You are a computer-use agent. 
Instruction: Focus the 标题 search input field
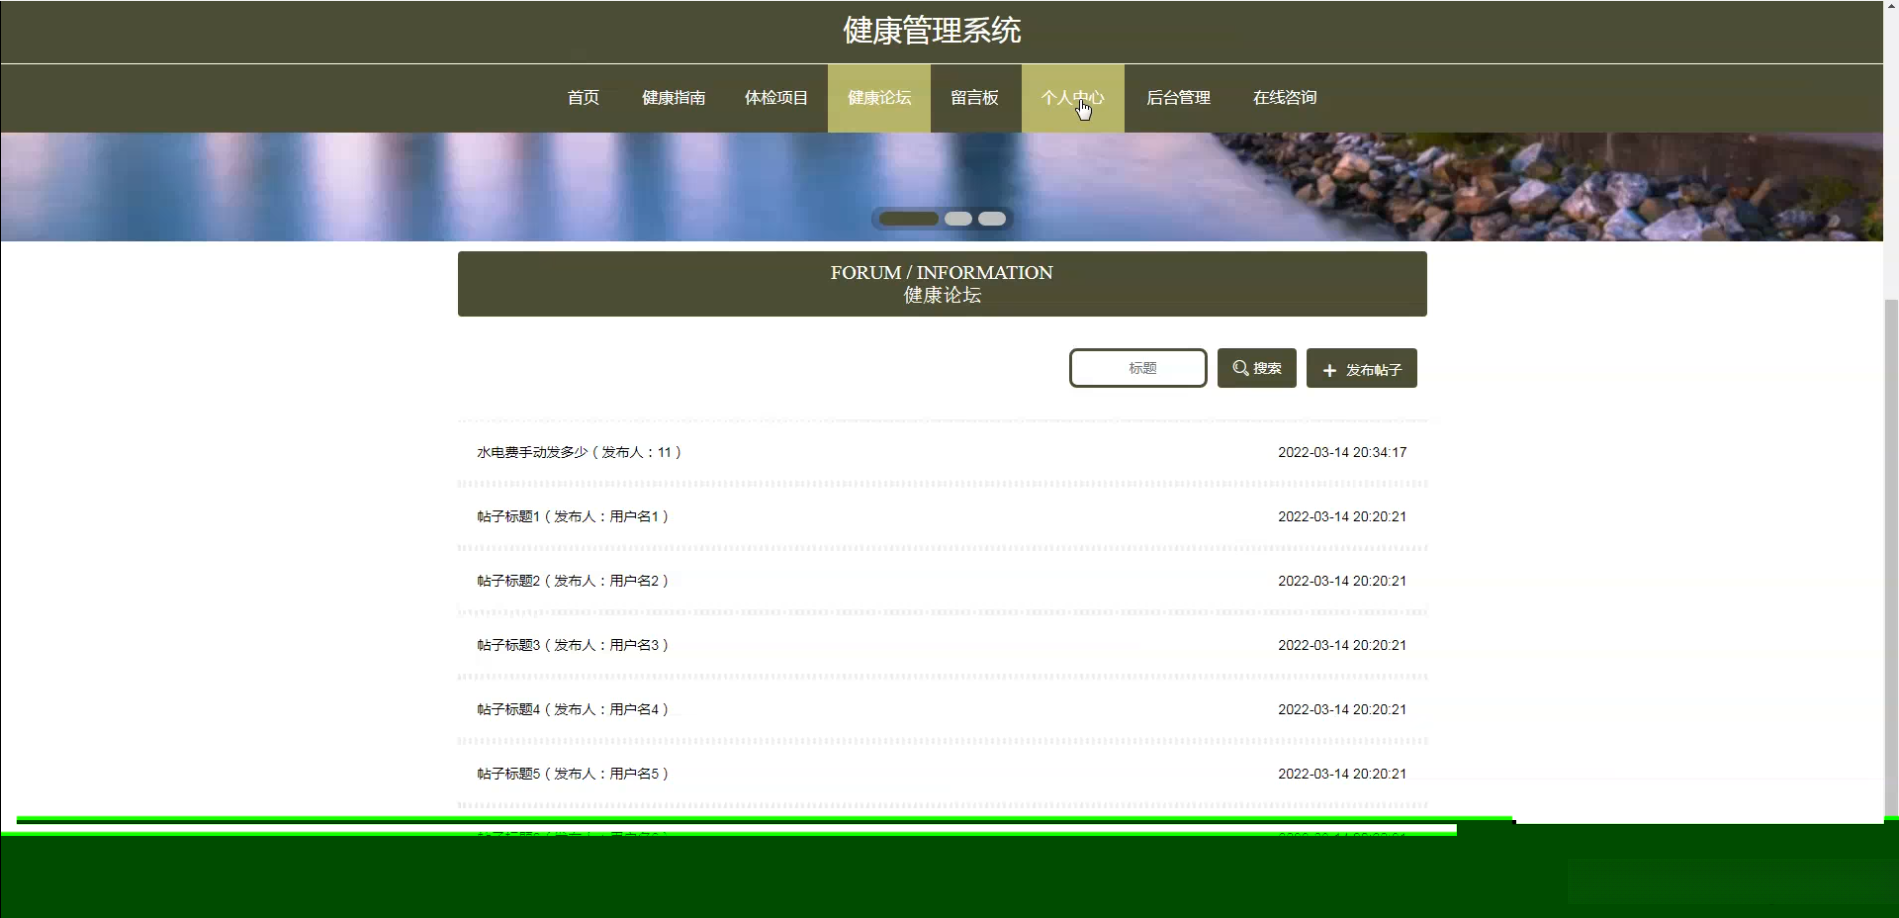point(1138,368)
